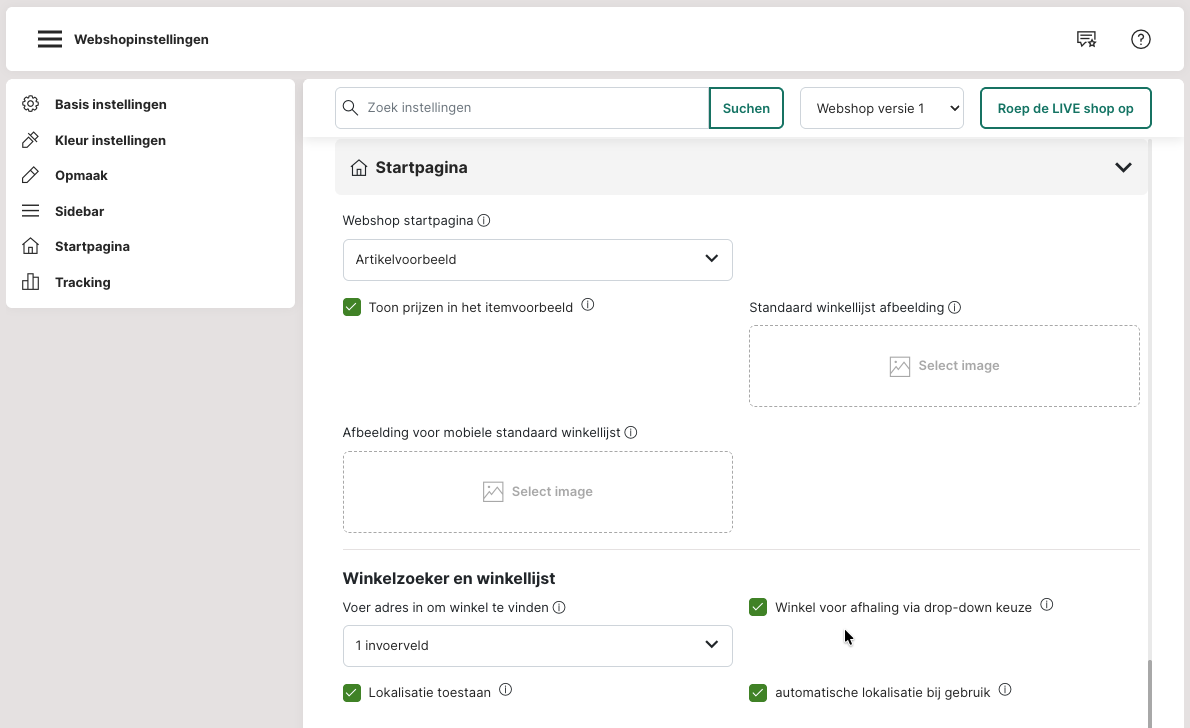
Task: Click Roep de LIVE shop op button
Action: pos(1065,108)
